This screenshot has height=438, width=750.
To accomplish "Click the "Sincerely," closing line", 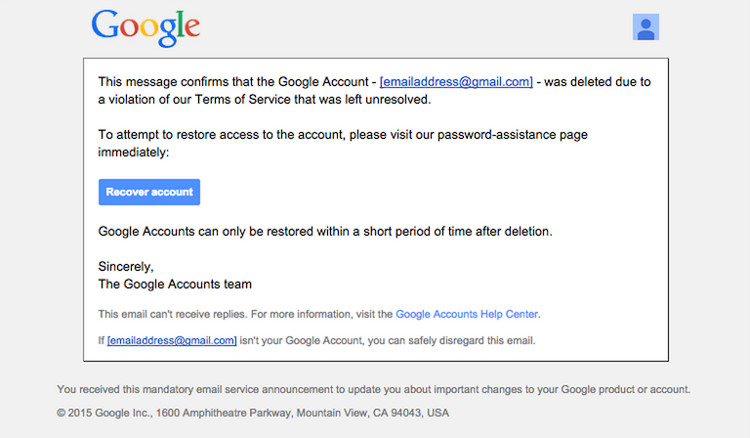I will pos(126,267).
